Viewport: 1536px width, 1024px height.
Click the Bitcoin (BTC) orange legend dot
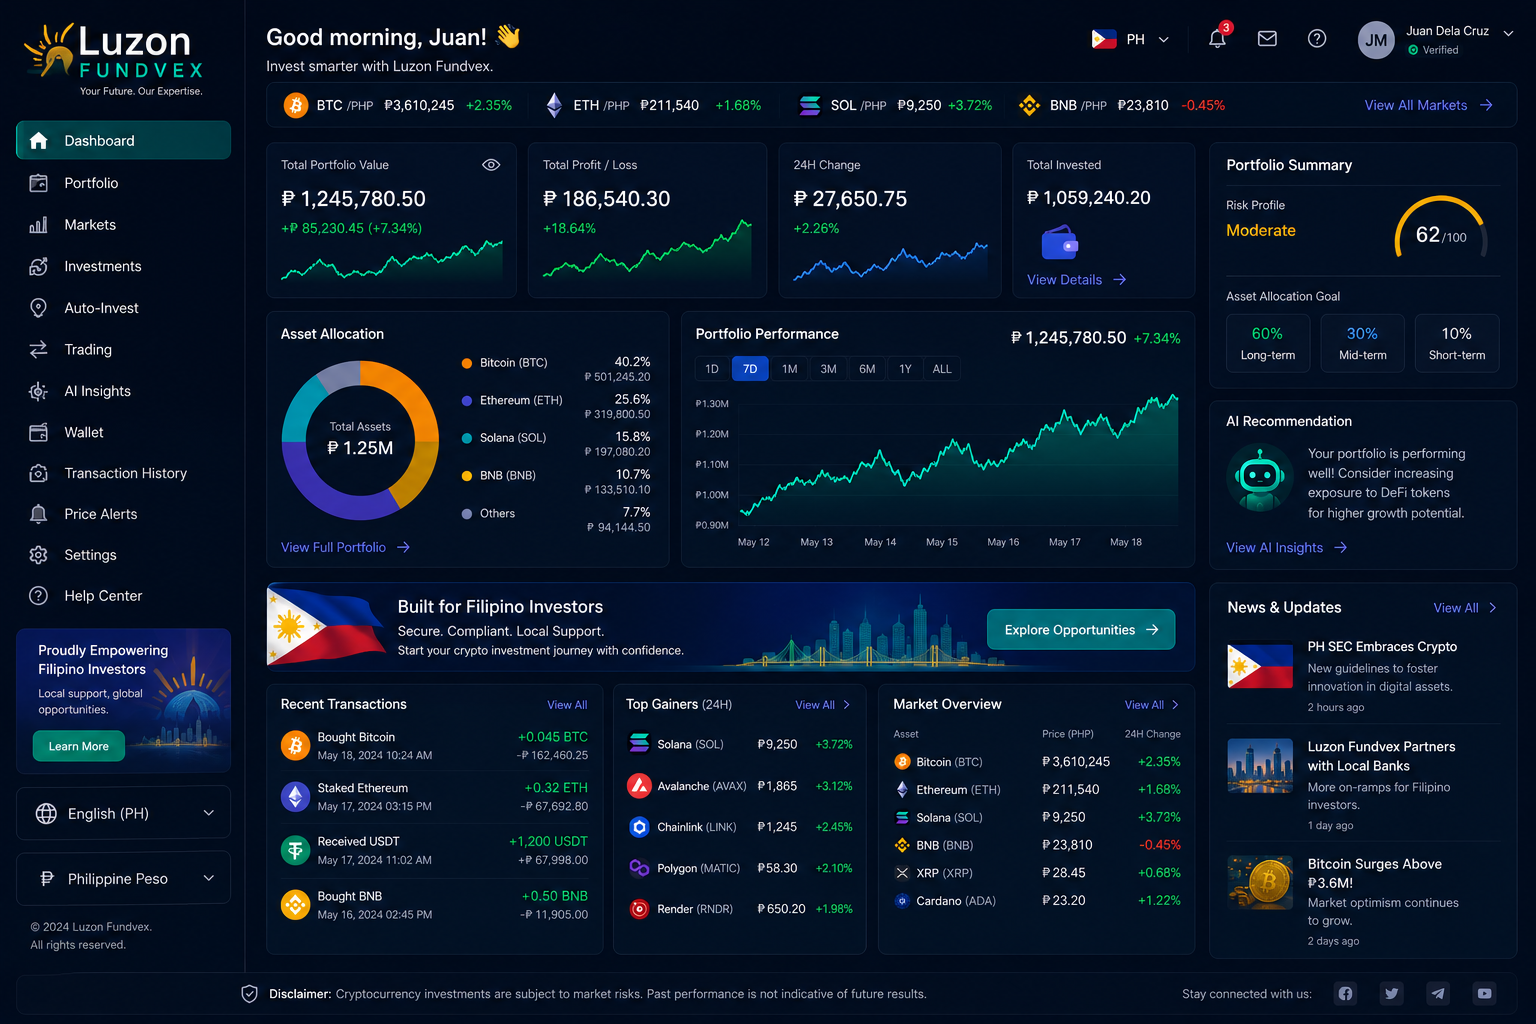coord(467,363)
